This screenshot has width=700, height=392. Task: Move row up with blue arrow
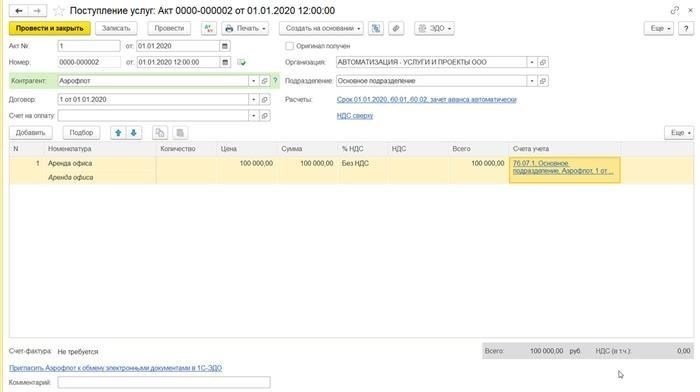pyautogui.click(x=118, y=133)
